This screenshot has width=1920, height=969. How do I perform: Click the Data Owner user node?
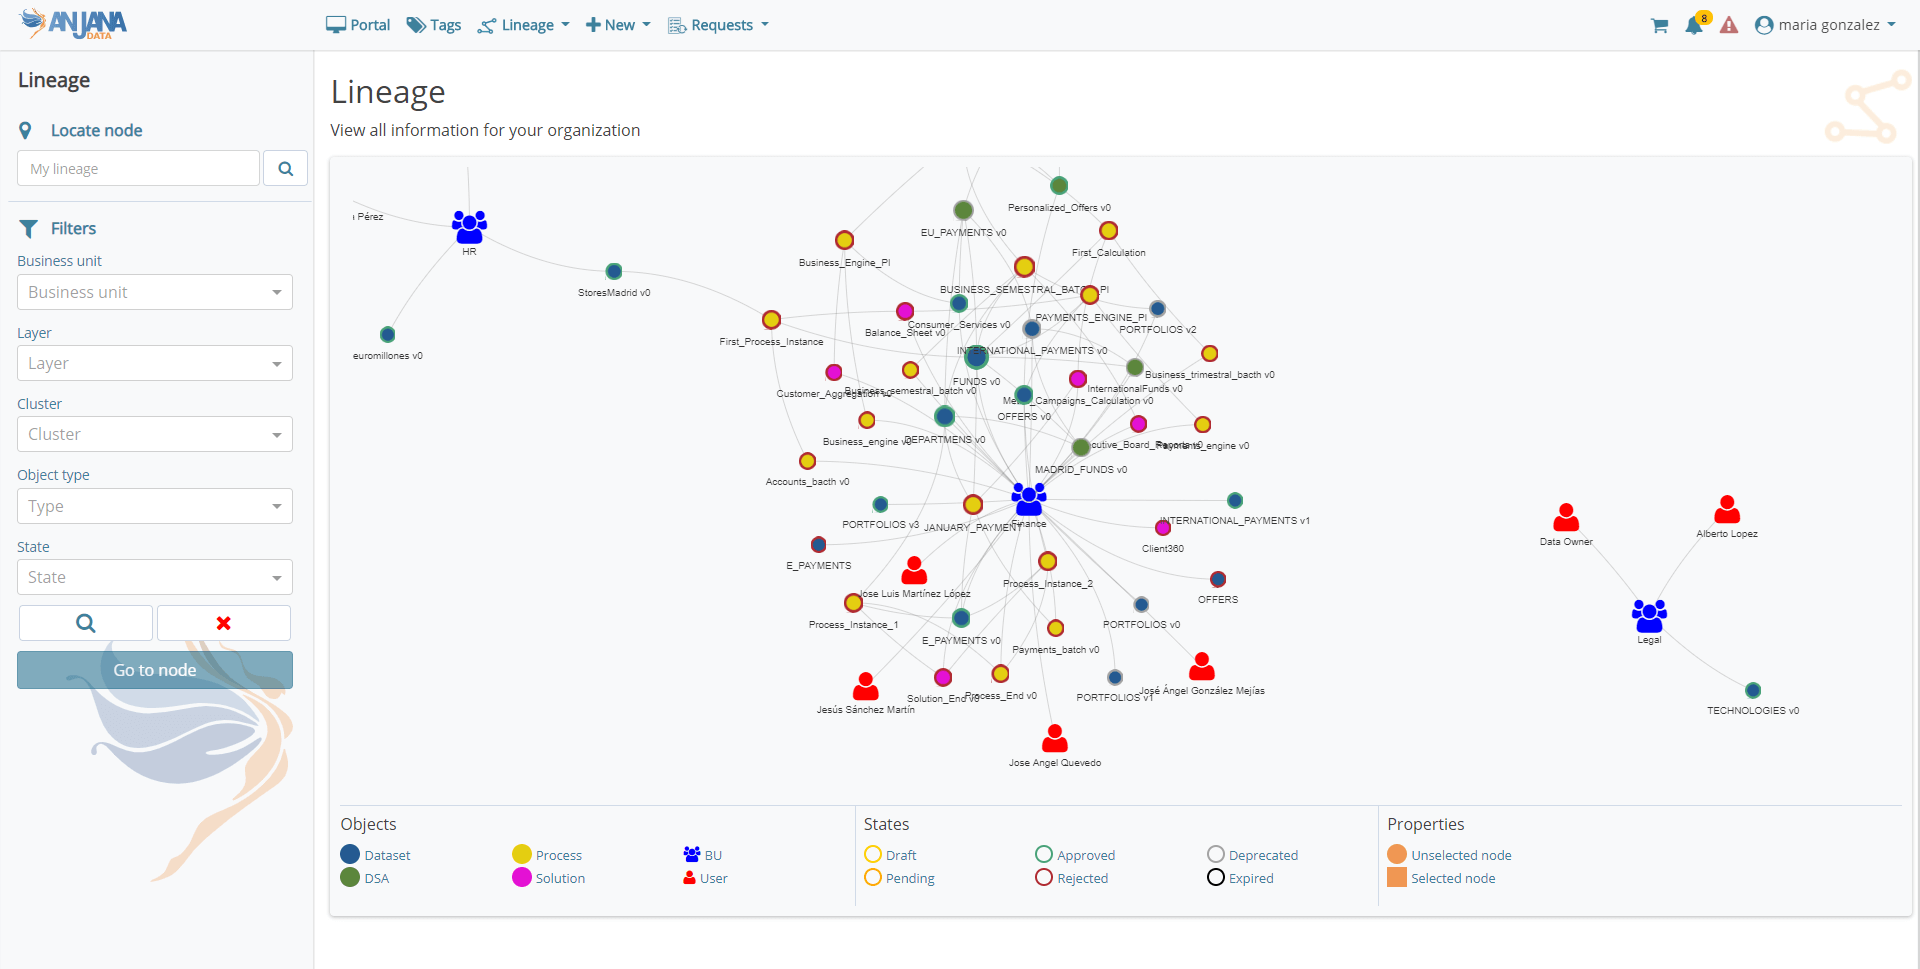click(x=1566, y=518)
